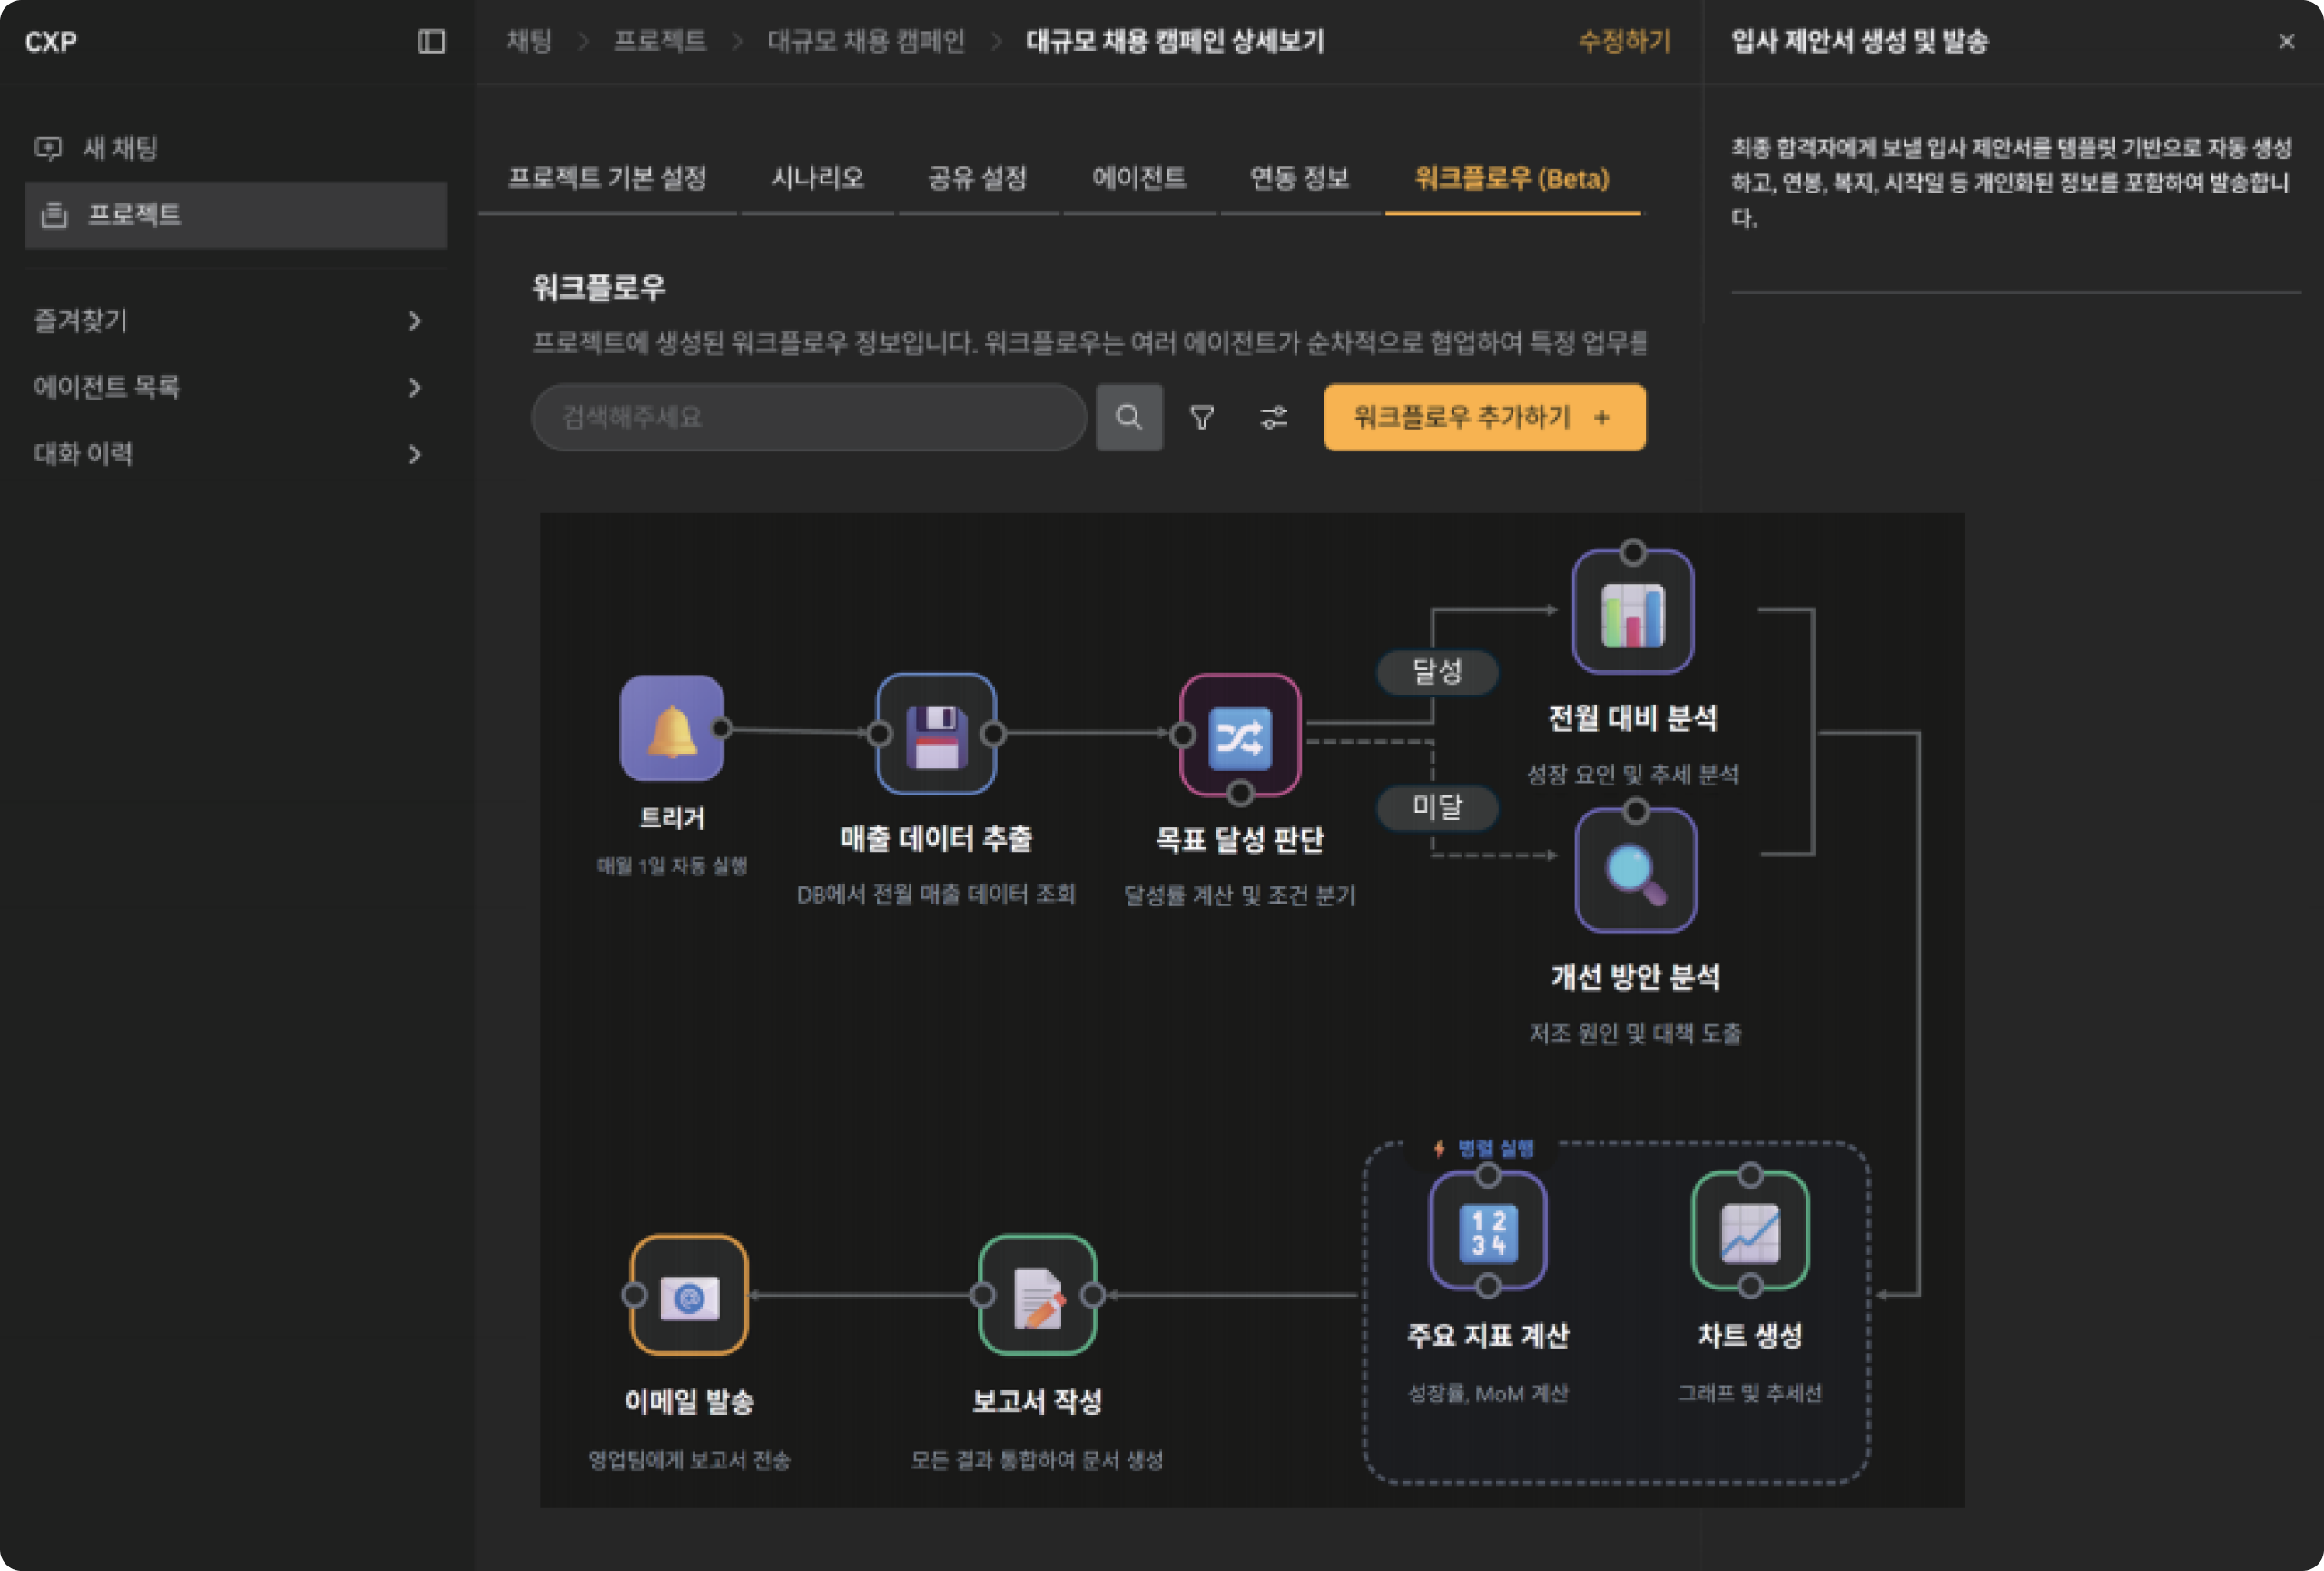Switch to the 시나리오 tab
Viewport: 2324px width, 1571px height.
click(817, 178)
